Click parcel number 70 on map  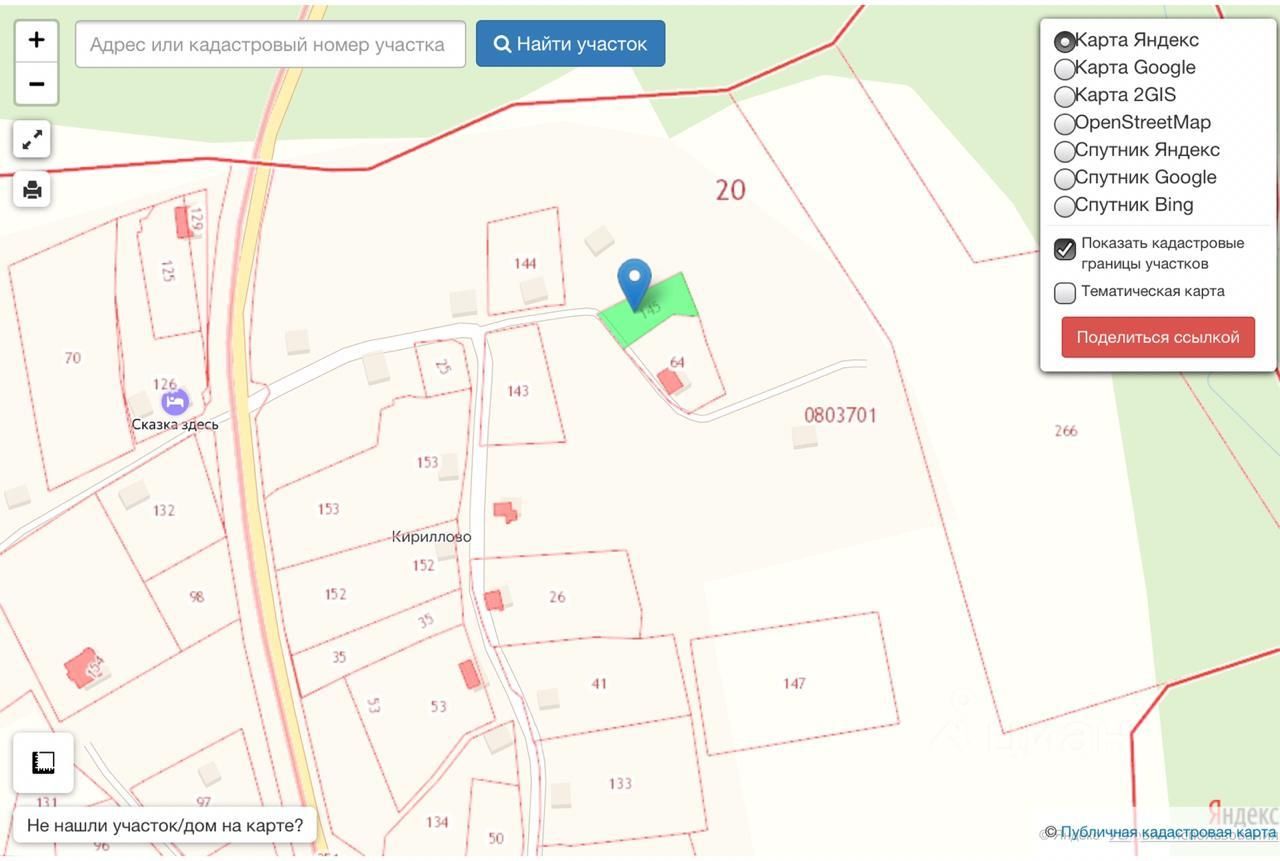tap(72, 357)
